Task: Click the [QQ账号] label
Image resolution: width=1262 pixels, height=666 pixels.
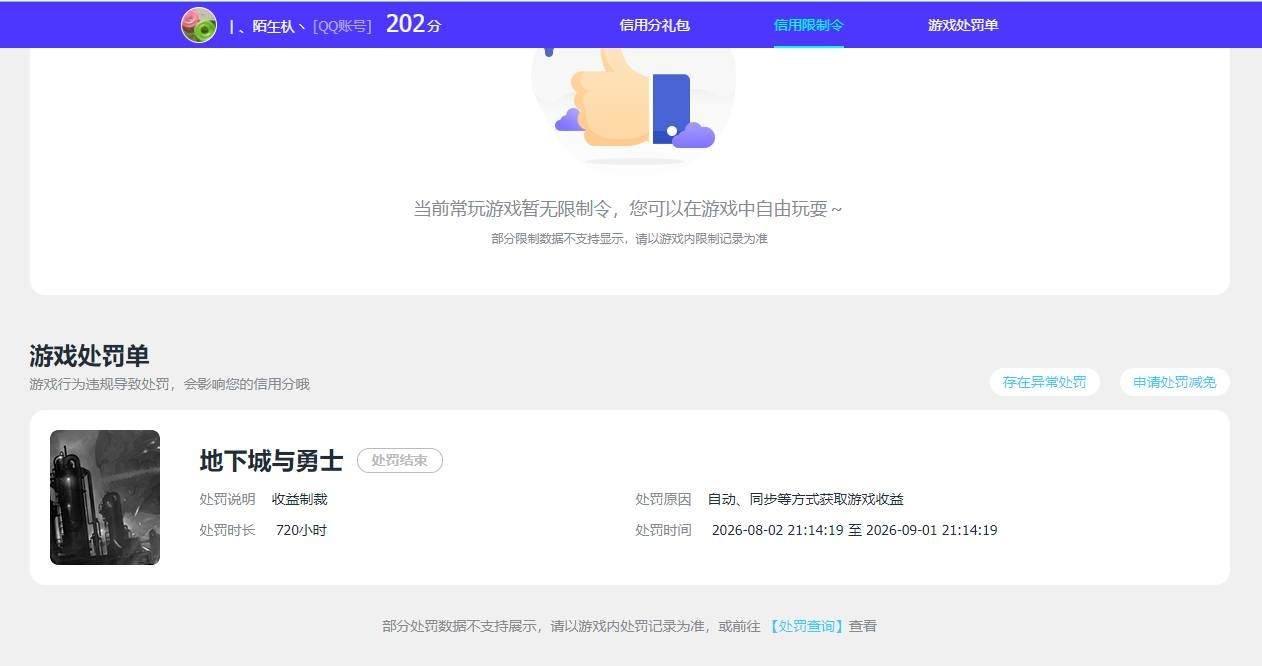Action: [342, 26]
